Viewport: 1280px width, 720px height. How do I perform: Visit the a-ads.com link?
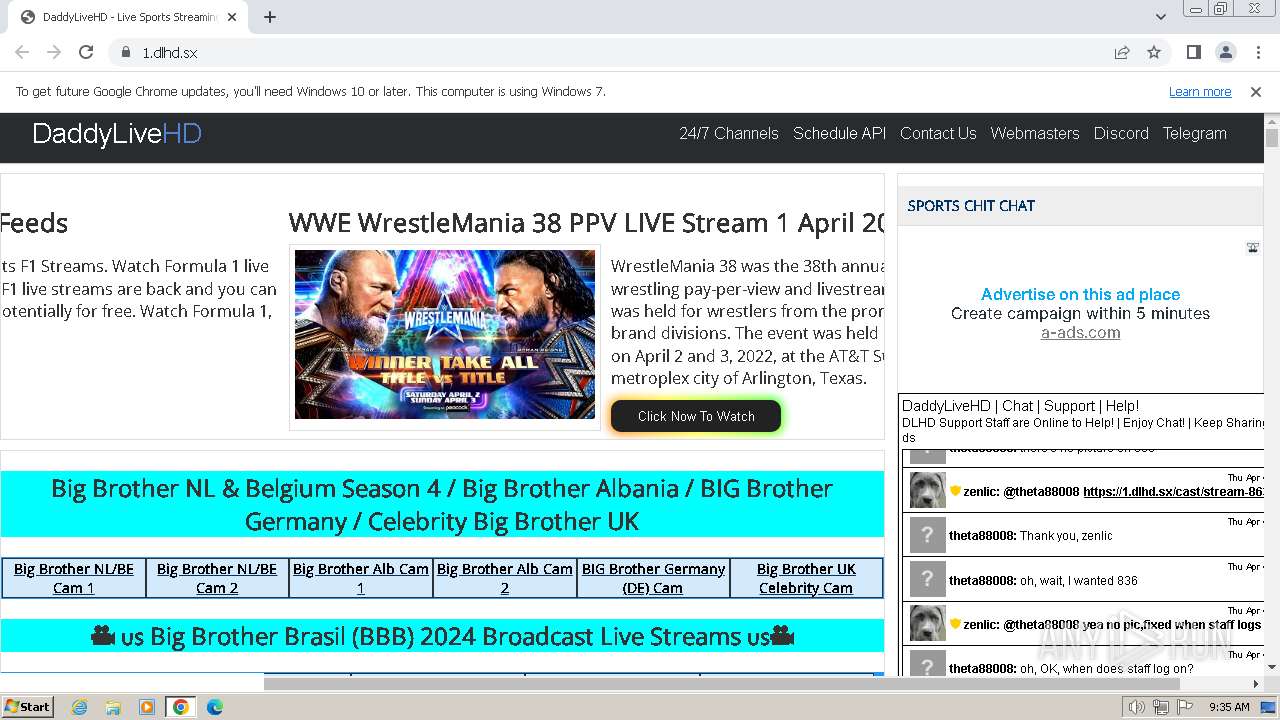tap(1080, 333)
